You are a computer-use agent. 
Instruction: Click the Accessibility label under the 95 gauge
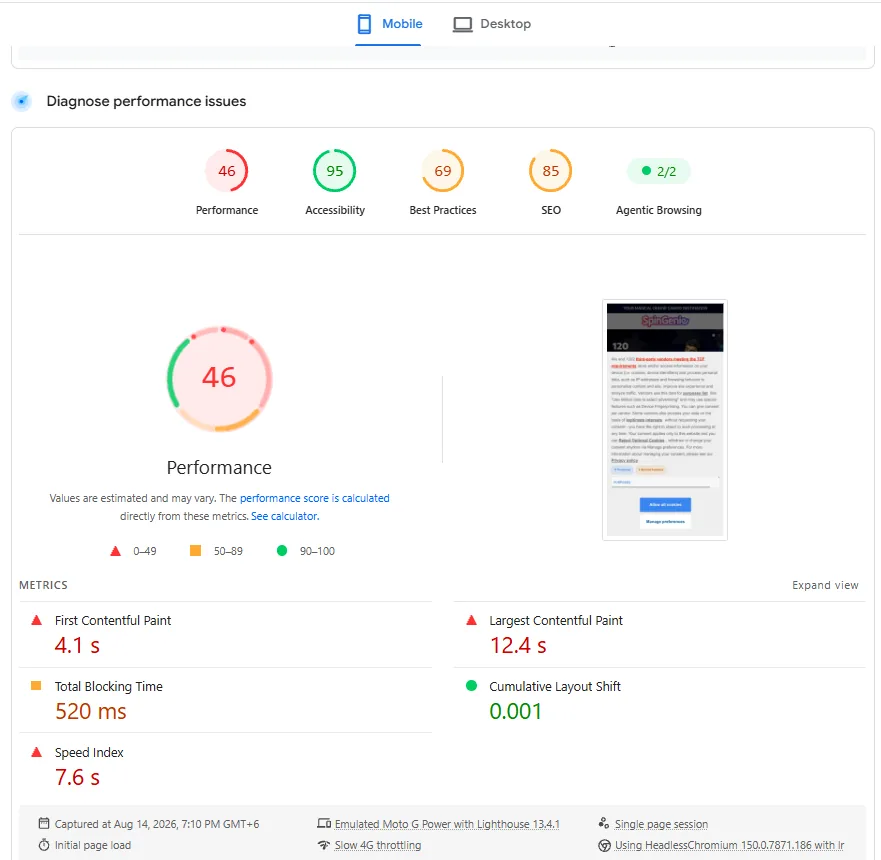(x=335, y=210)
